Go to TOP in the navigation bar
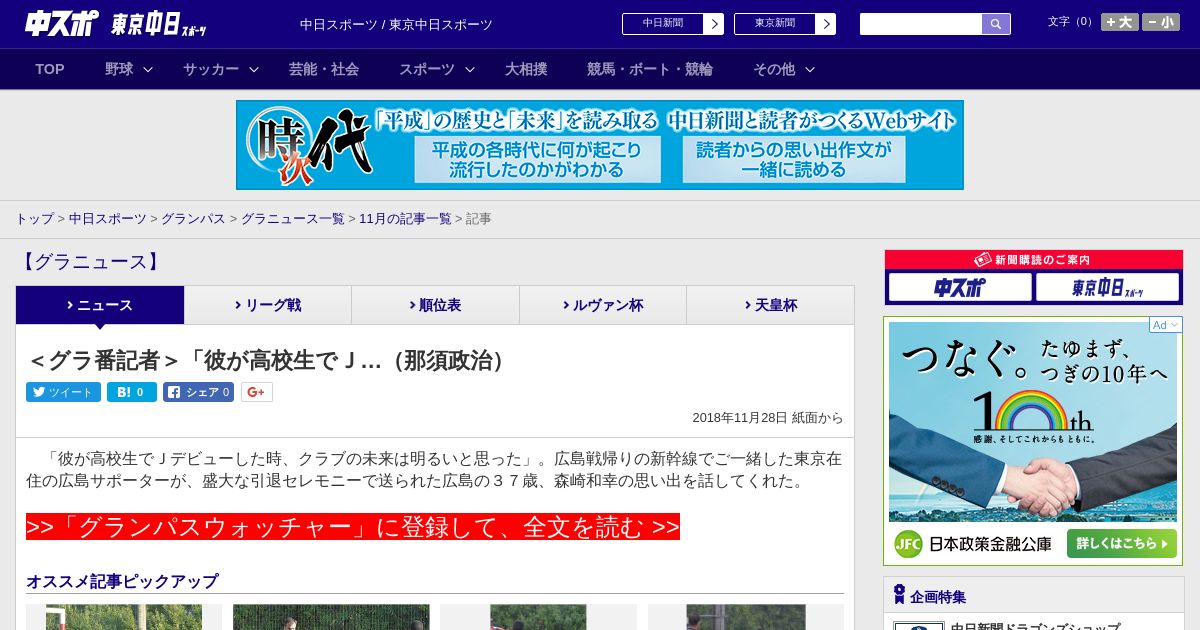The width and height of the screenshot is (1200, 630). [50, 69]
